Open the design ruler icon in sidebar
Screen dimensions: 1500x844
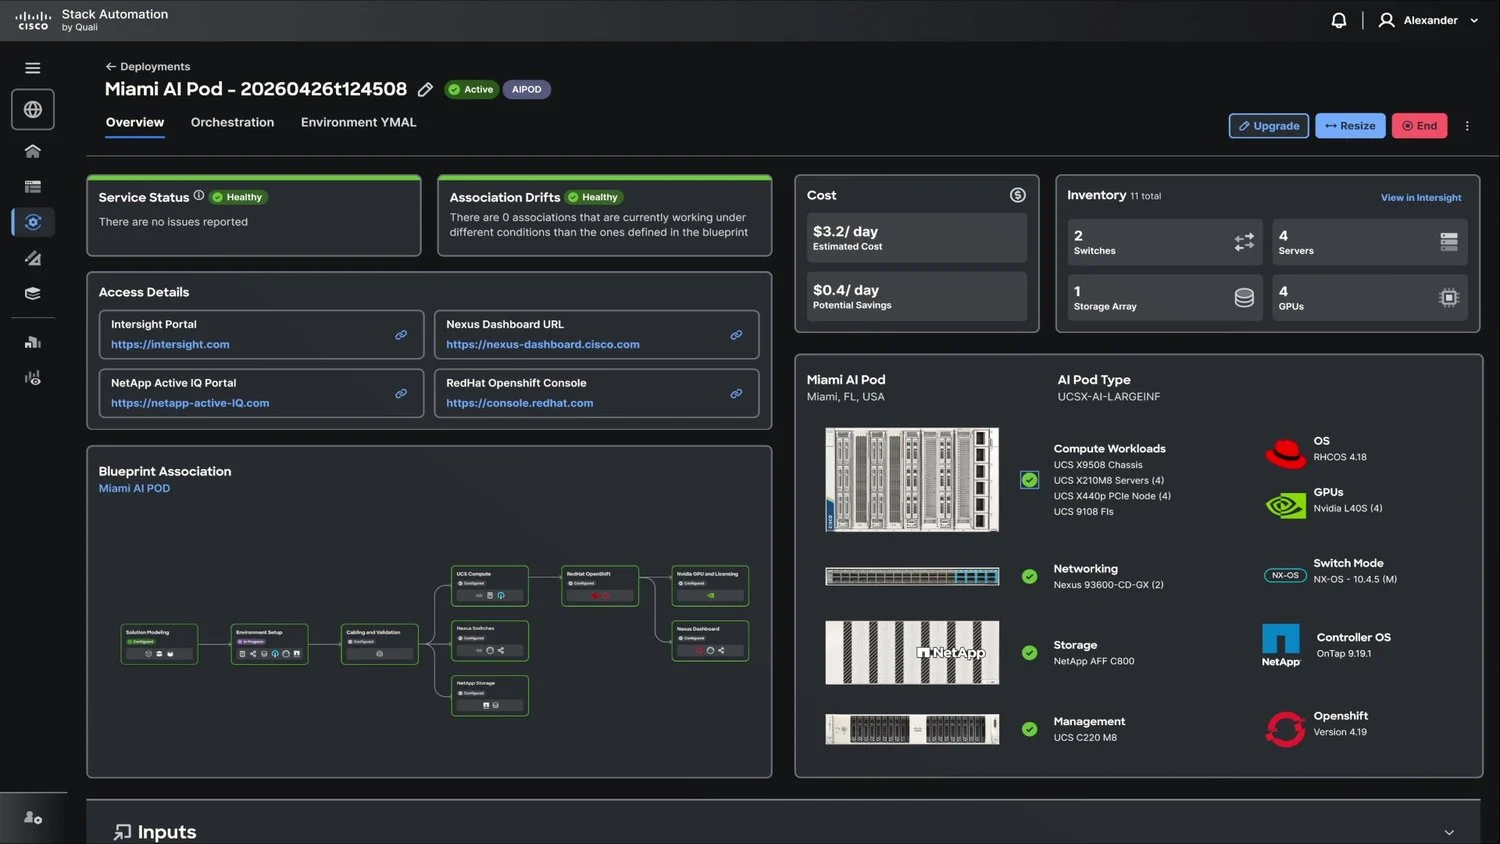click(x=33, y=258)
